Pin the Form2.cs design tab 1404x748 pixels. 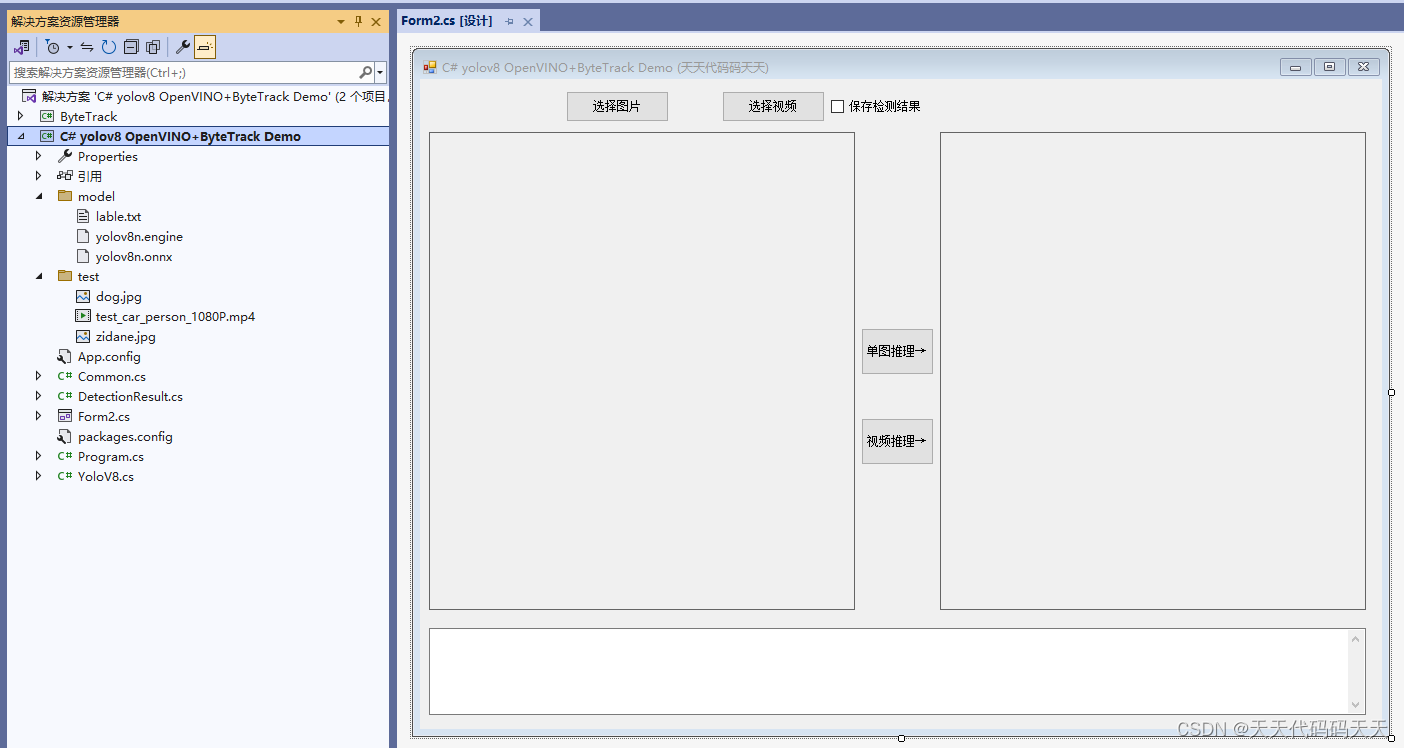tap(509, 21)
